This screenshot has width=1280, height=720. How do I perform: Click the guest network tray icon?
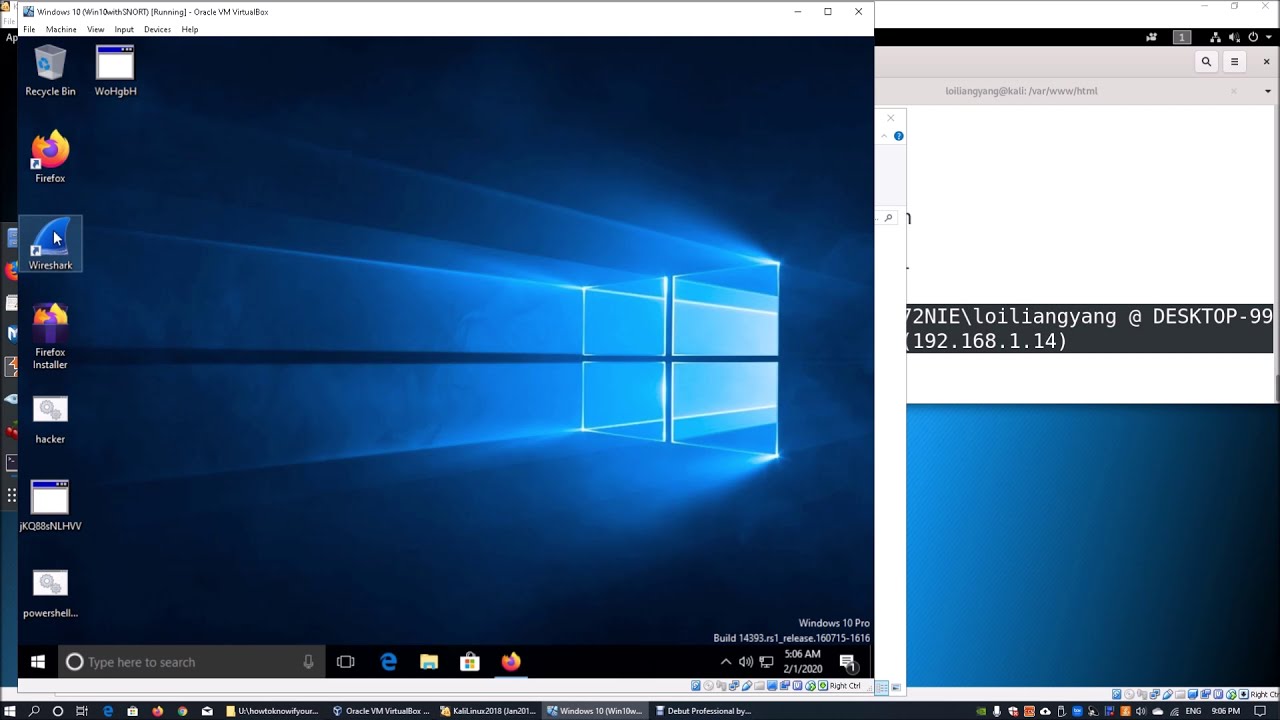click(767, 662)
